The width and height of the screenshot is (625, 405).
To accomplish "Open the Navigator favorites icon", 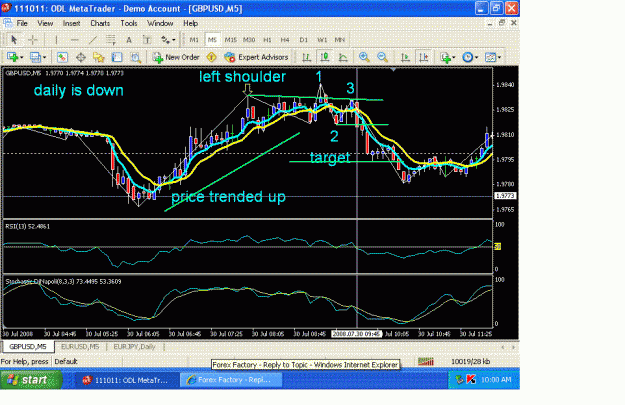I will 99,57.
